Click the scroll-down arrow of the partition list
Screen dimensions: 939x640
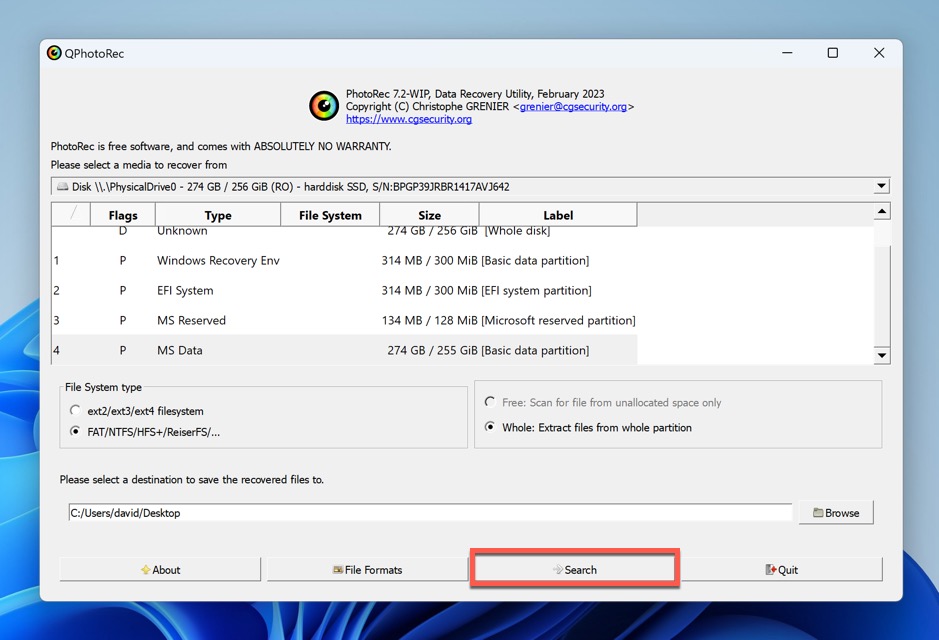click(881, 355)
